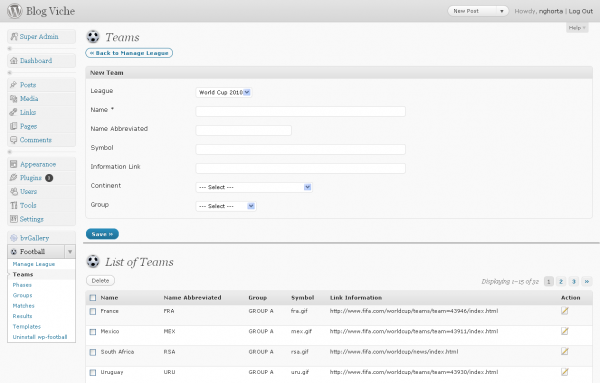Open Matches submenu item
Image resolution: width=600 pixels, height=383 pixels.
click(x=24, y=306)
